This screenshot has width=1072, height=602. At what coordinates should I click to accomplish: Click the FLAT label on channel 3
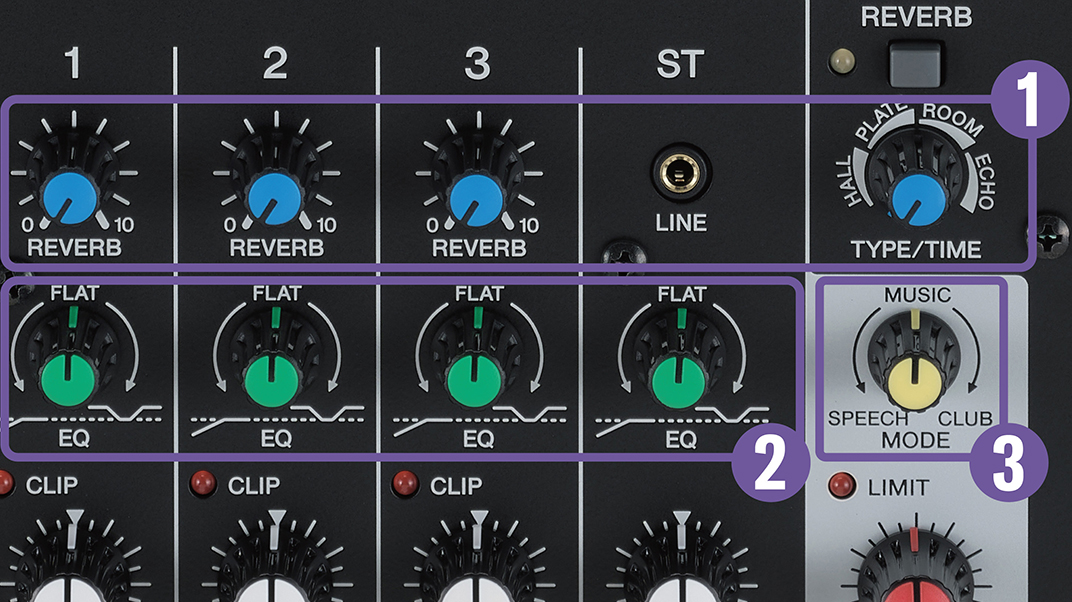click(479, 294)
